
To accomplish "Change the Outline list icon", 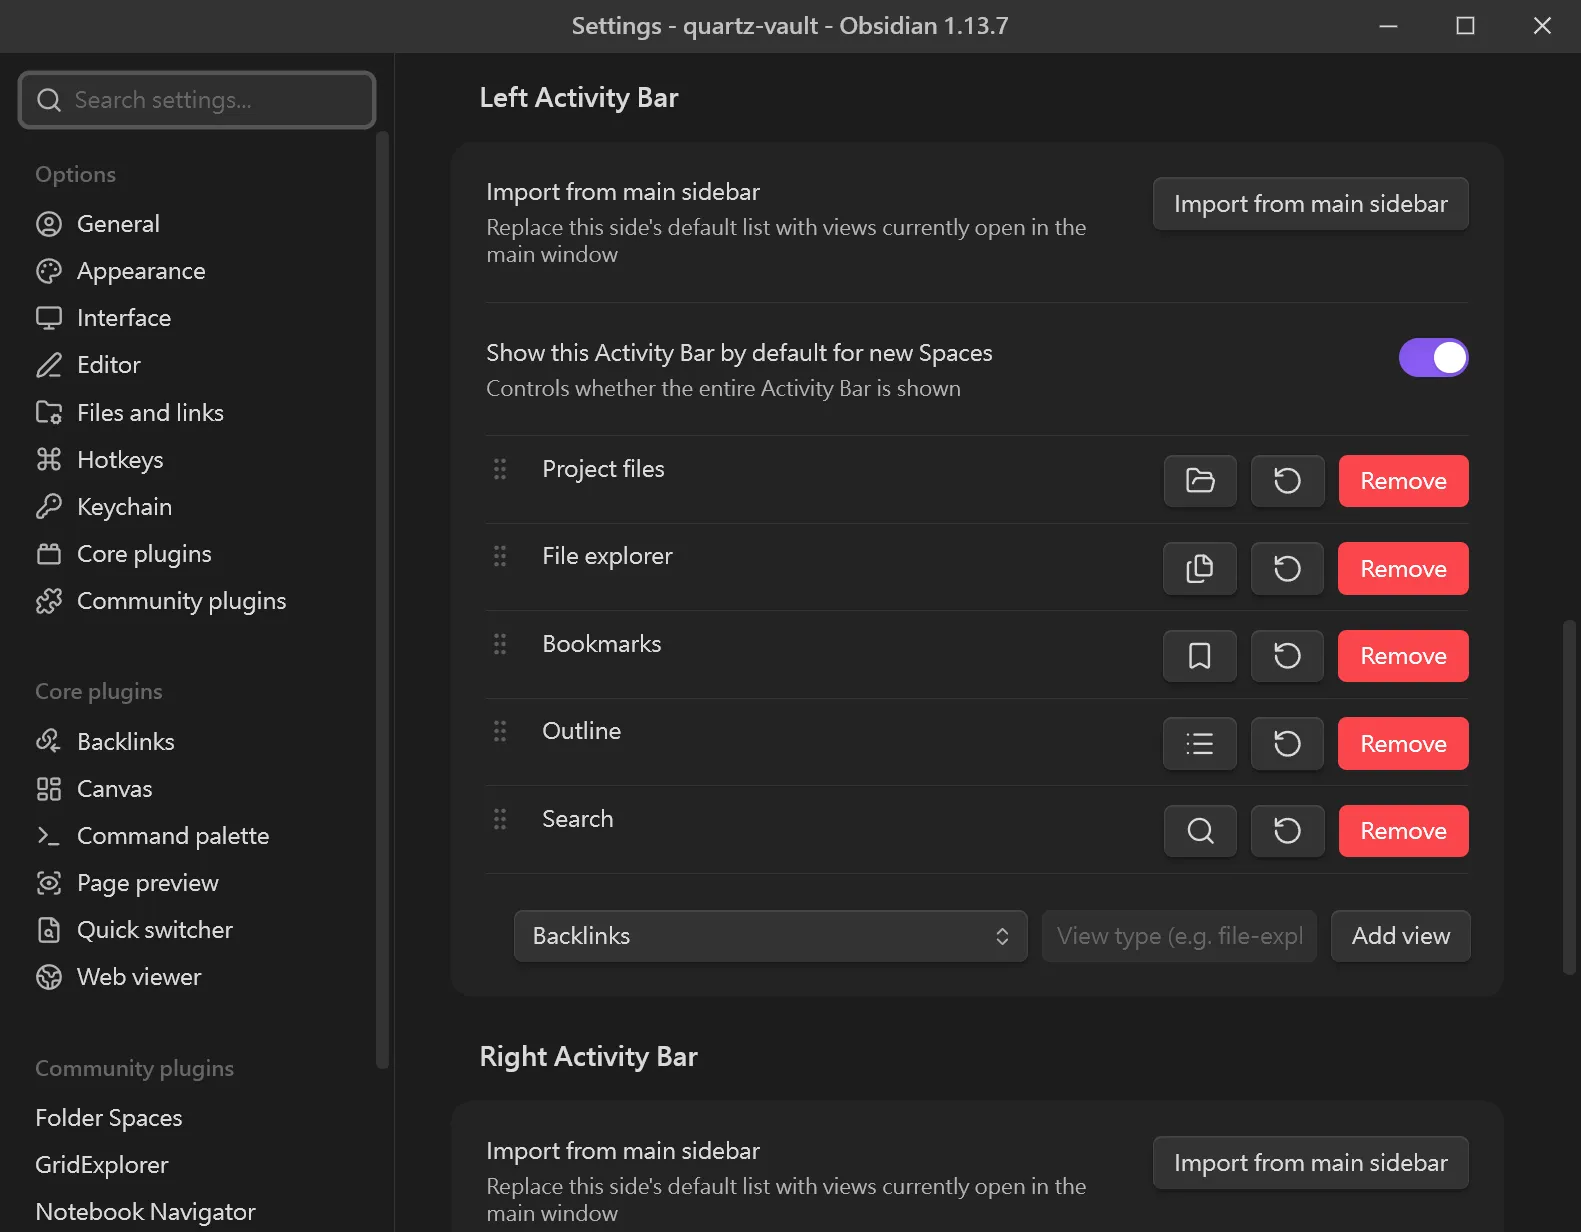I will point(1200,744).
